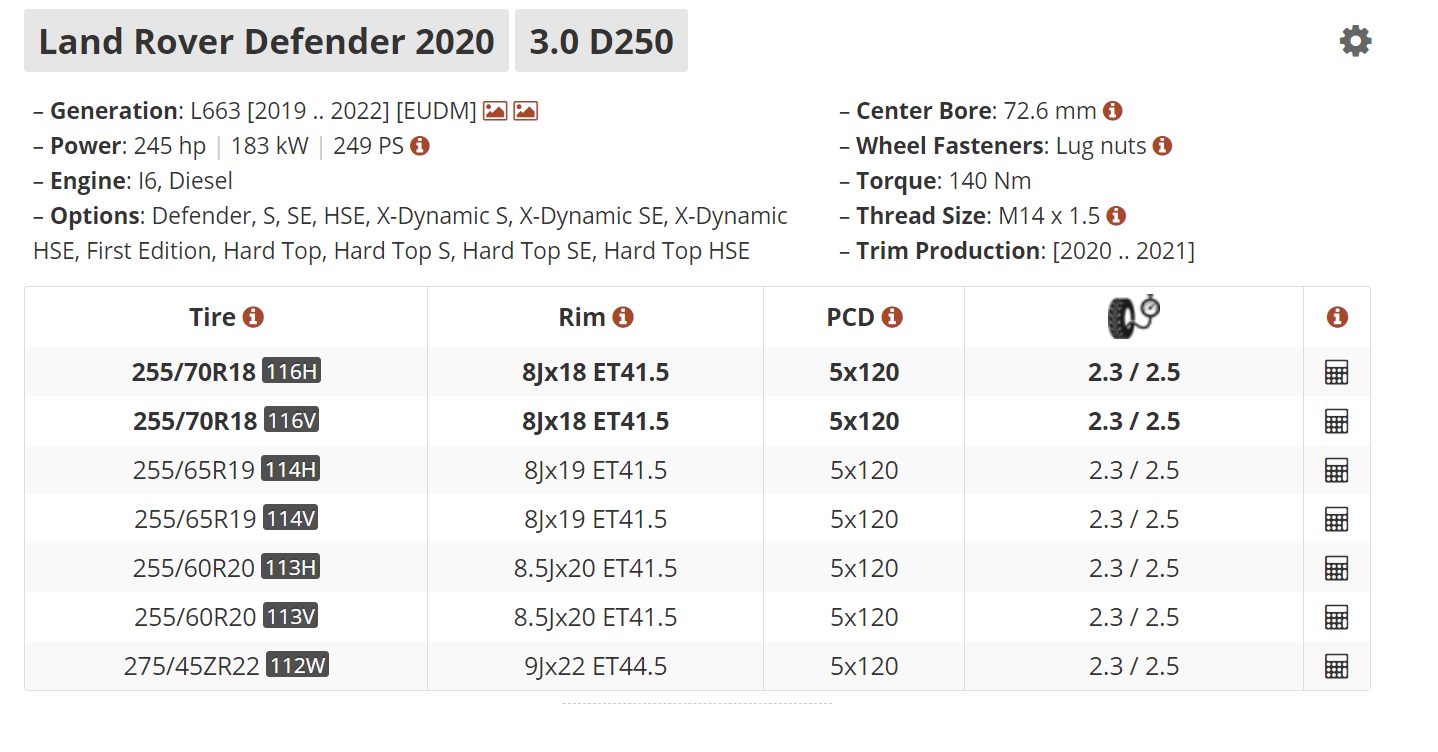Show Center Bore info icon

point(1112,111)
